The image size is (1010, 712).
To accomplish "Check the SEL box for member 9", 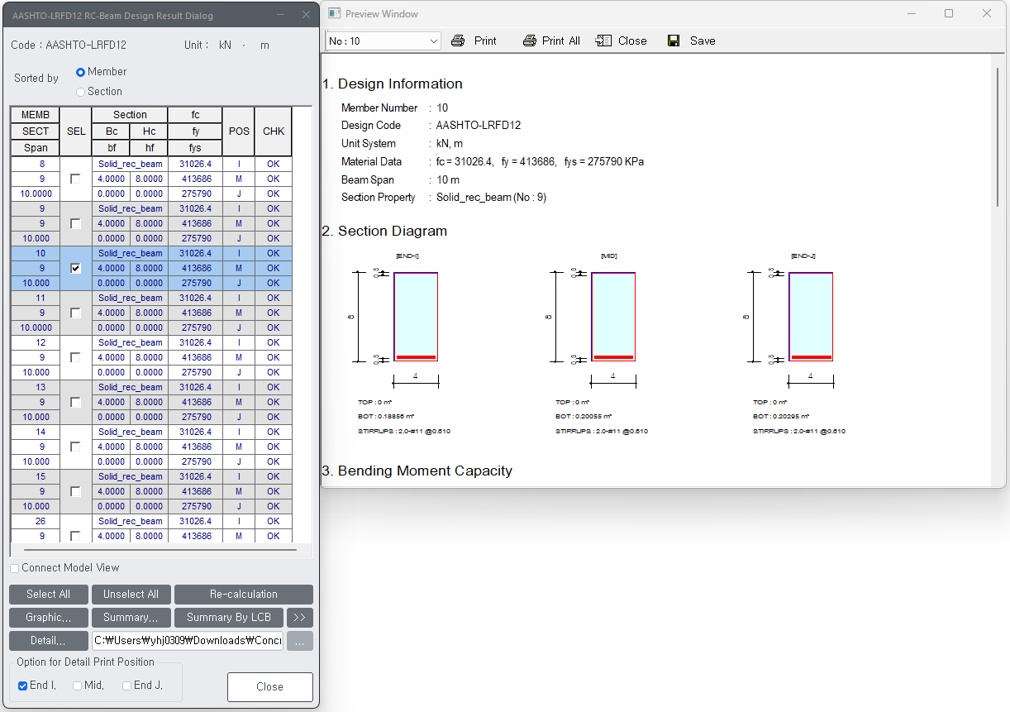I will (x=75, y=224).
